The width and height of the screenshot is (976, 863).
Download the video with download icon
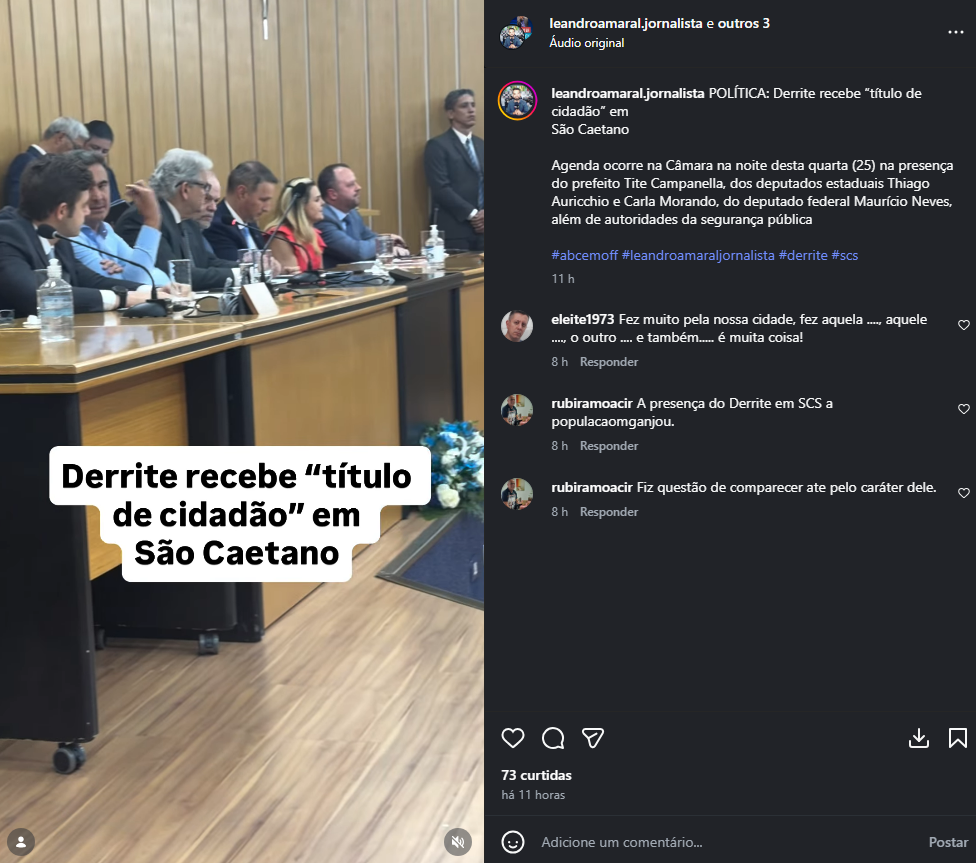pyautogui.click(x=919, y=738)
